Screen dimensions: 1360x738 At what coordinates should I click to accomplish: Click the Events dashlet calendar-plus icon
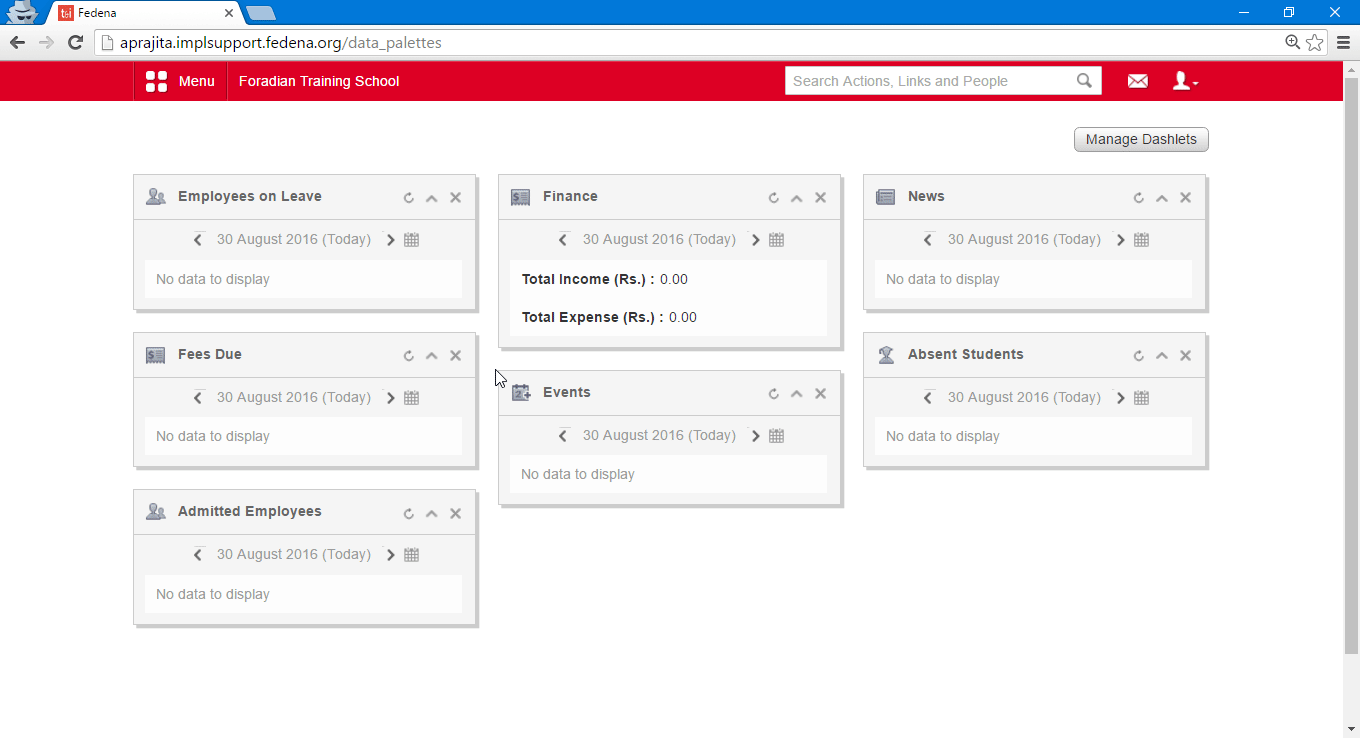tap(521, 393)
